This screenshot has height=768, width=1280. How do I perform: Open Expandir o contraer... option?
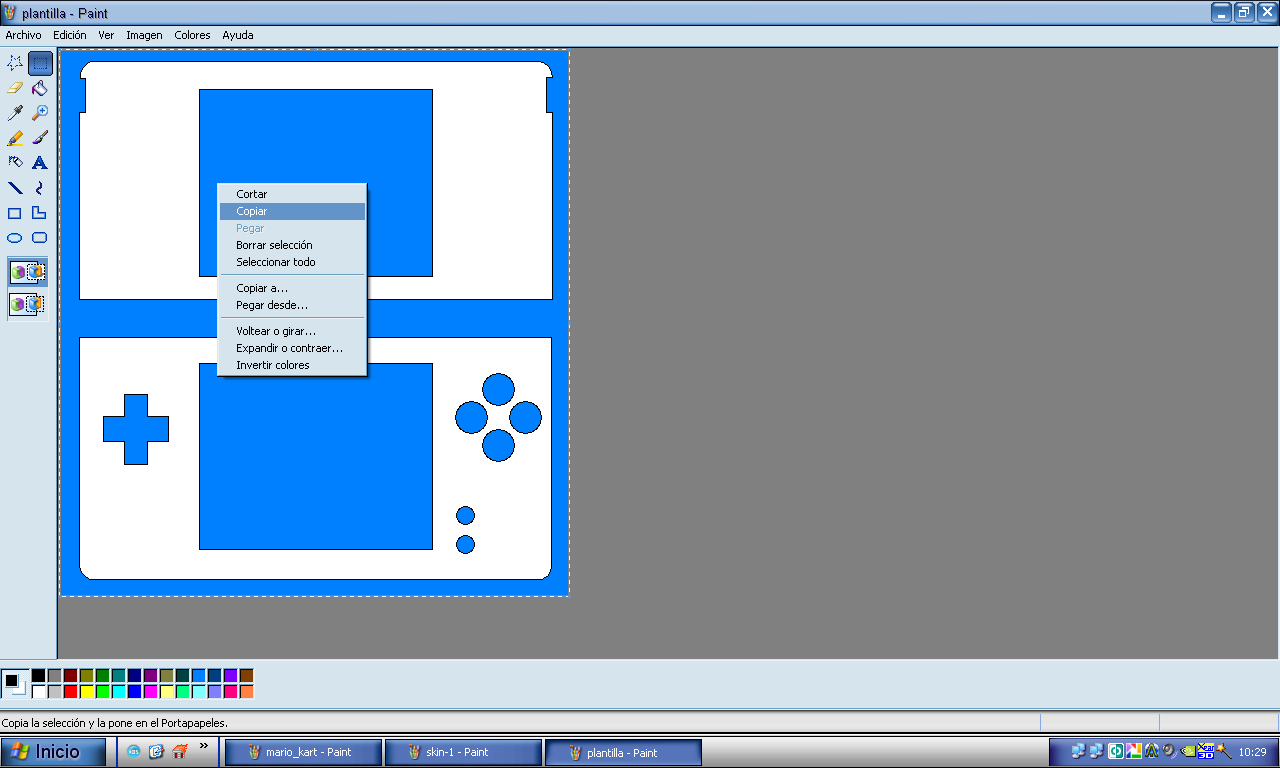pyautogui.click(x=292, y=348)
